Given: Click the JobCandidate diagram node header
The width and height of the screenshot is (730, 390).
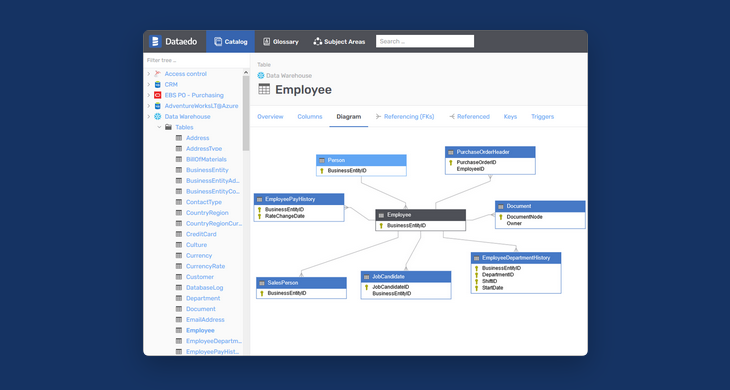Looking at the screenshot, I should pyautogui.click(x=406, y=276).
